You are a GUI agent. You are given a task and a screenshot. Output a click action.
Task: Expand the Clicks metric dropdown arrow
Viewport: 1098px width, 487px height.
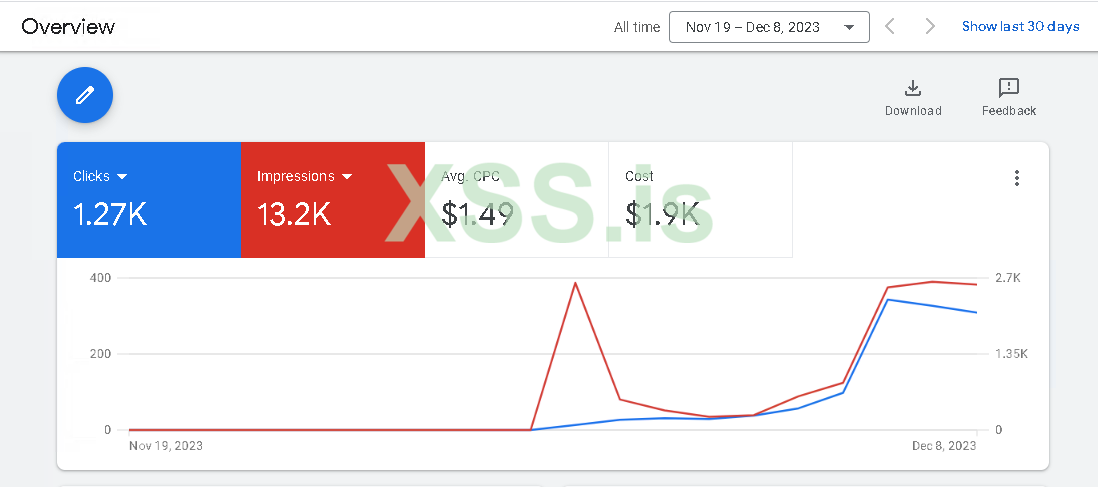point(123,176)
